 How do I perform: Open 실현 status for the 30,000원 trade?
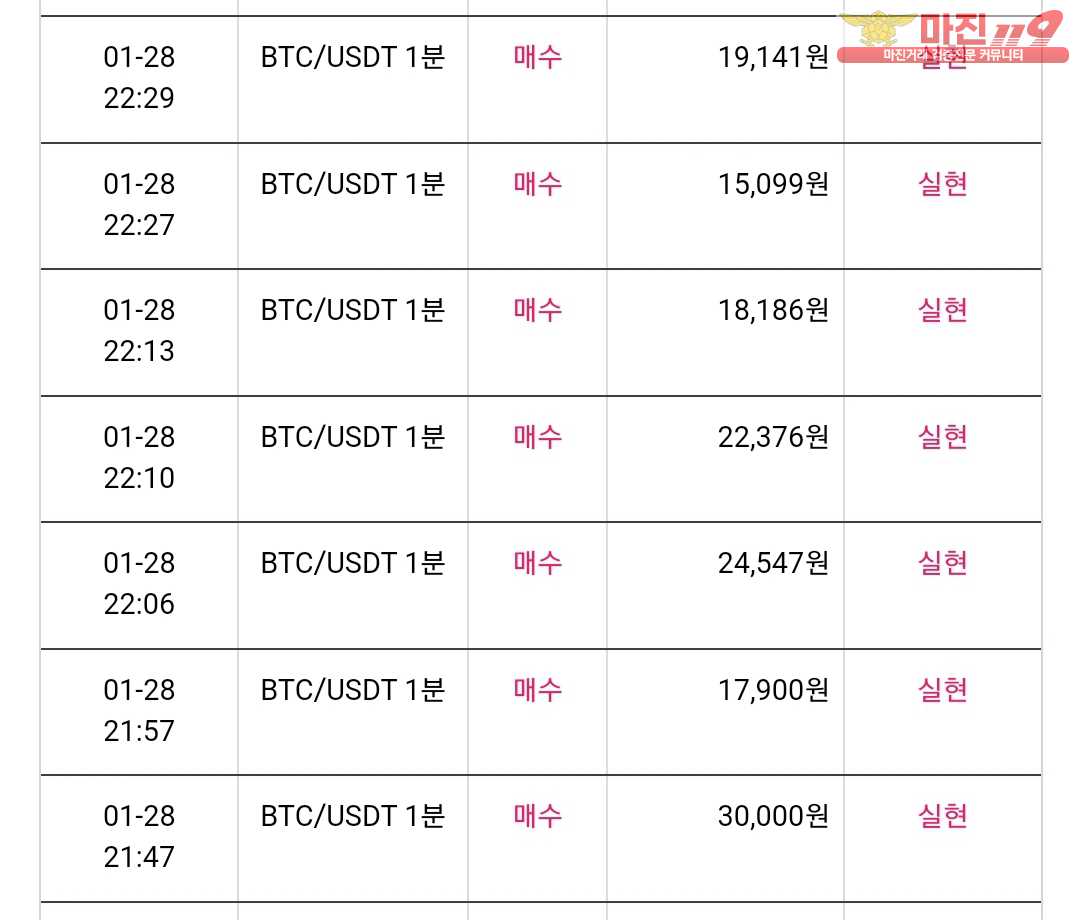[942, 816]
